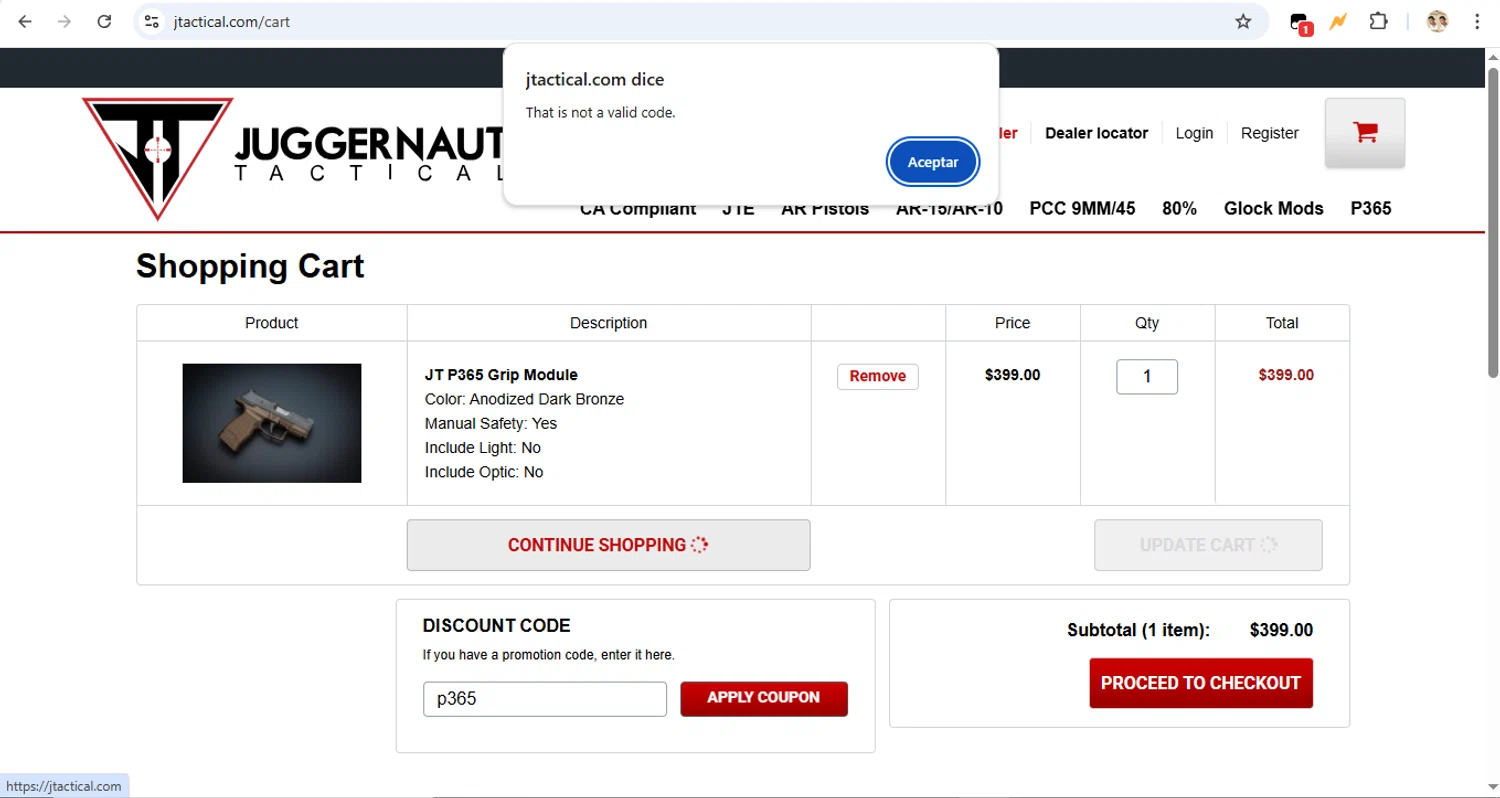Click the address bar URL
Image resolution: width=1500 pixels, height=798 pixels.
click(x=231, y=21)
